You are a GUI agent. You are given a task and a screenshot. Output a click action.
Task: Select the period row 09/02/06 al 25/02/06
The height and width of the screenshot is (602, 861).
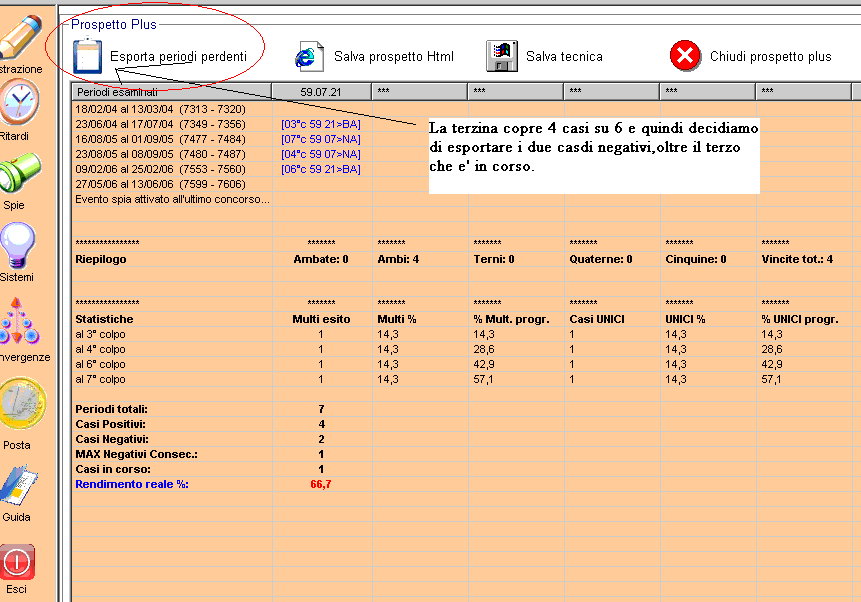click(x=160, y=169)
